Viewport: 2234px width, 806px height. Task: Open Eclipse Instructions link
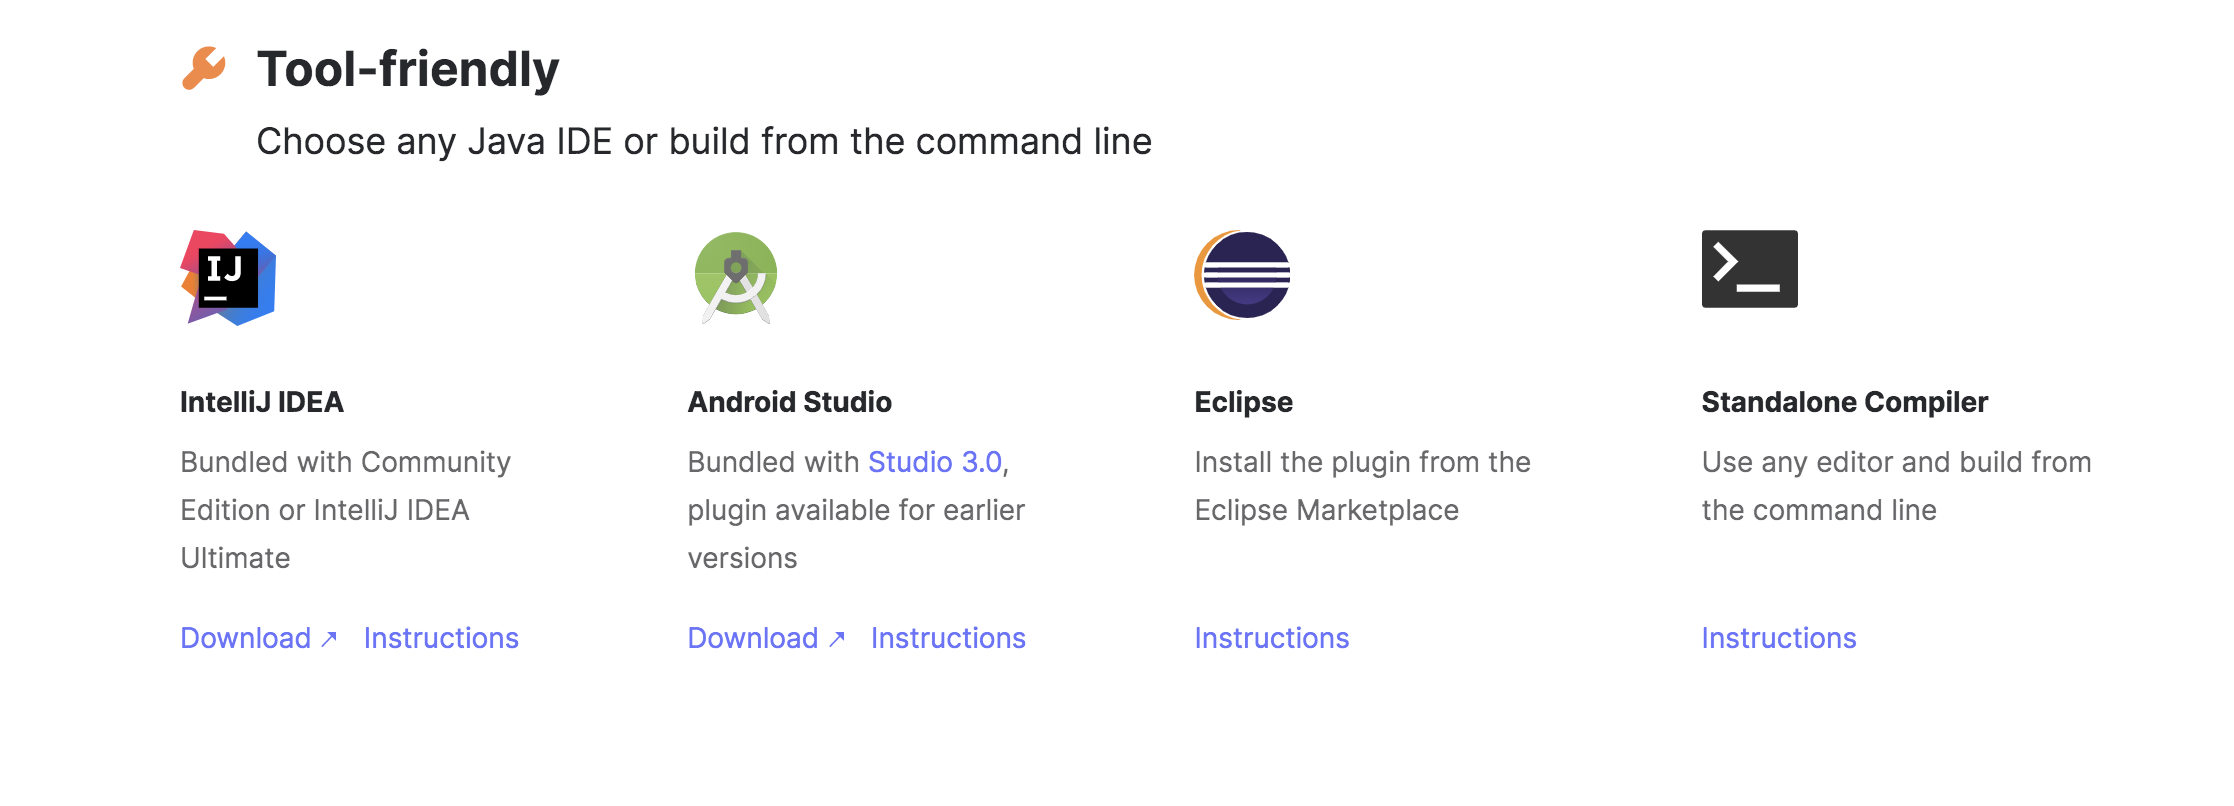1272,638
